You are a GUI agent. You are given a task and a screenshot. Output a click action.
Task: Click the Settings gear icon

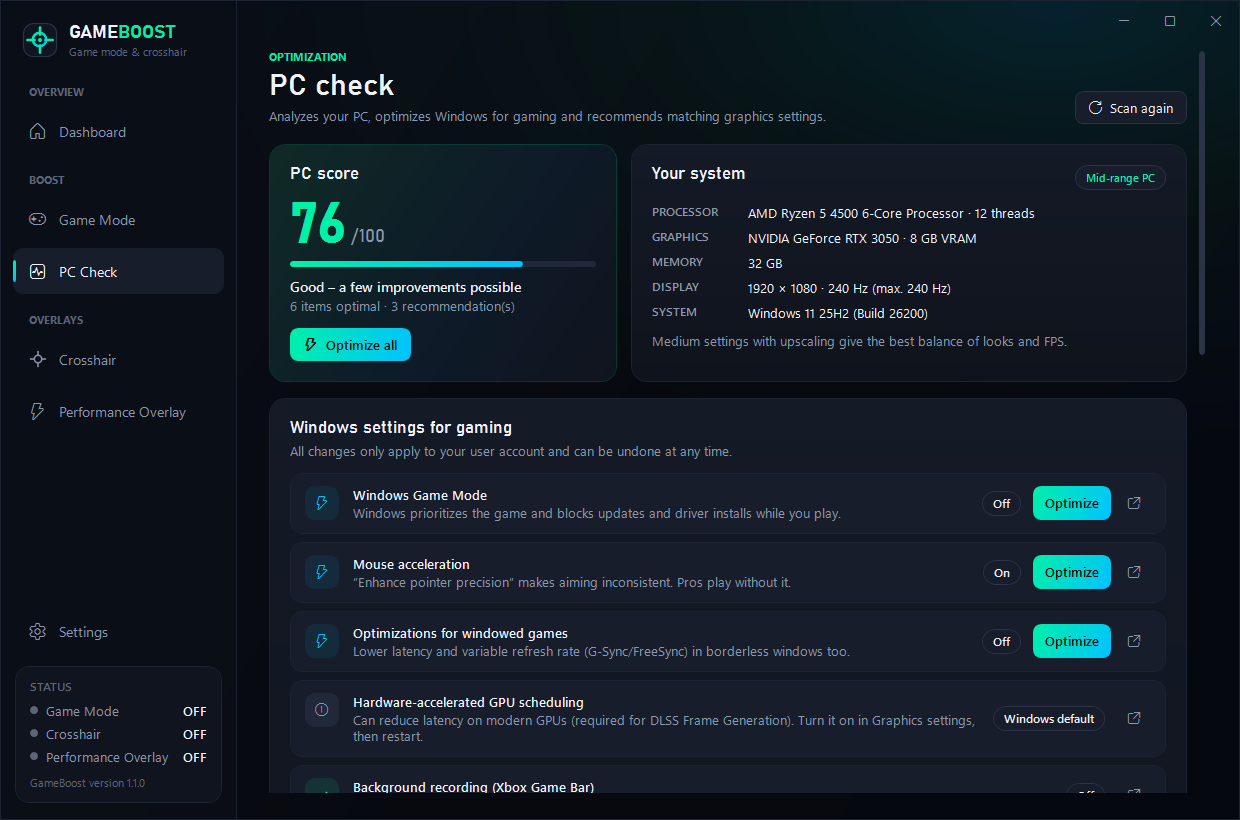pyautogui.click(x=38, y=632)
